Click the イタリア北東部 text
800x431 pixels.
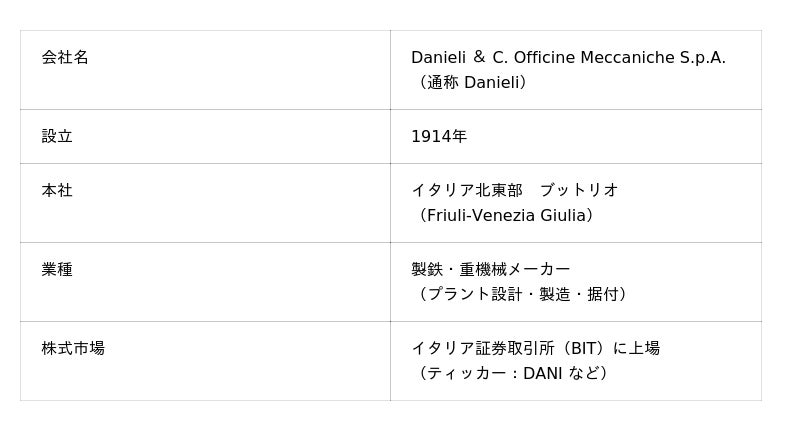467,191
